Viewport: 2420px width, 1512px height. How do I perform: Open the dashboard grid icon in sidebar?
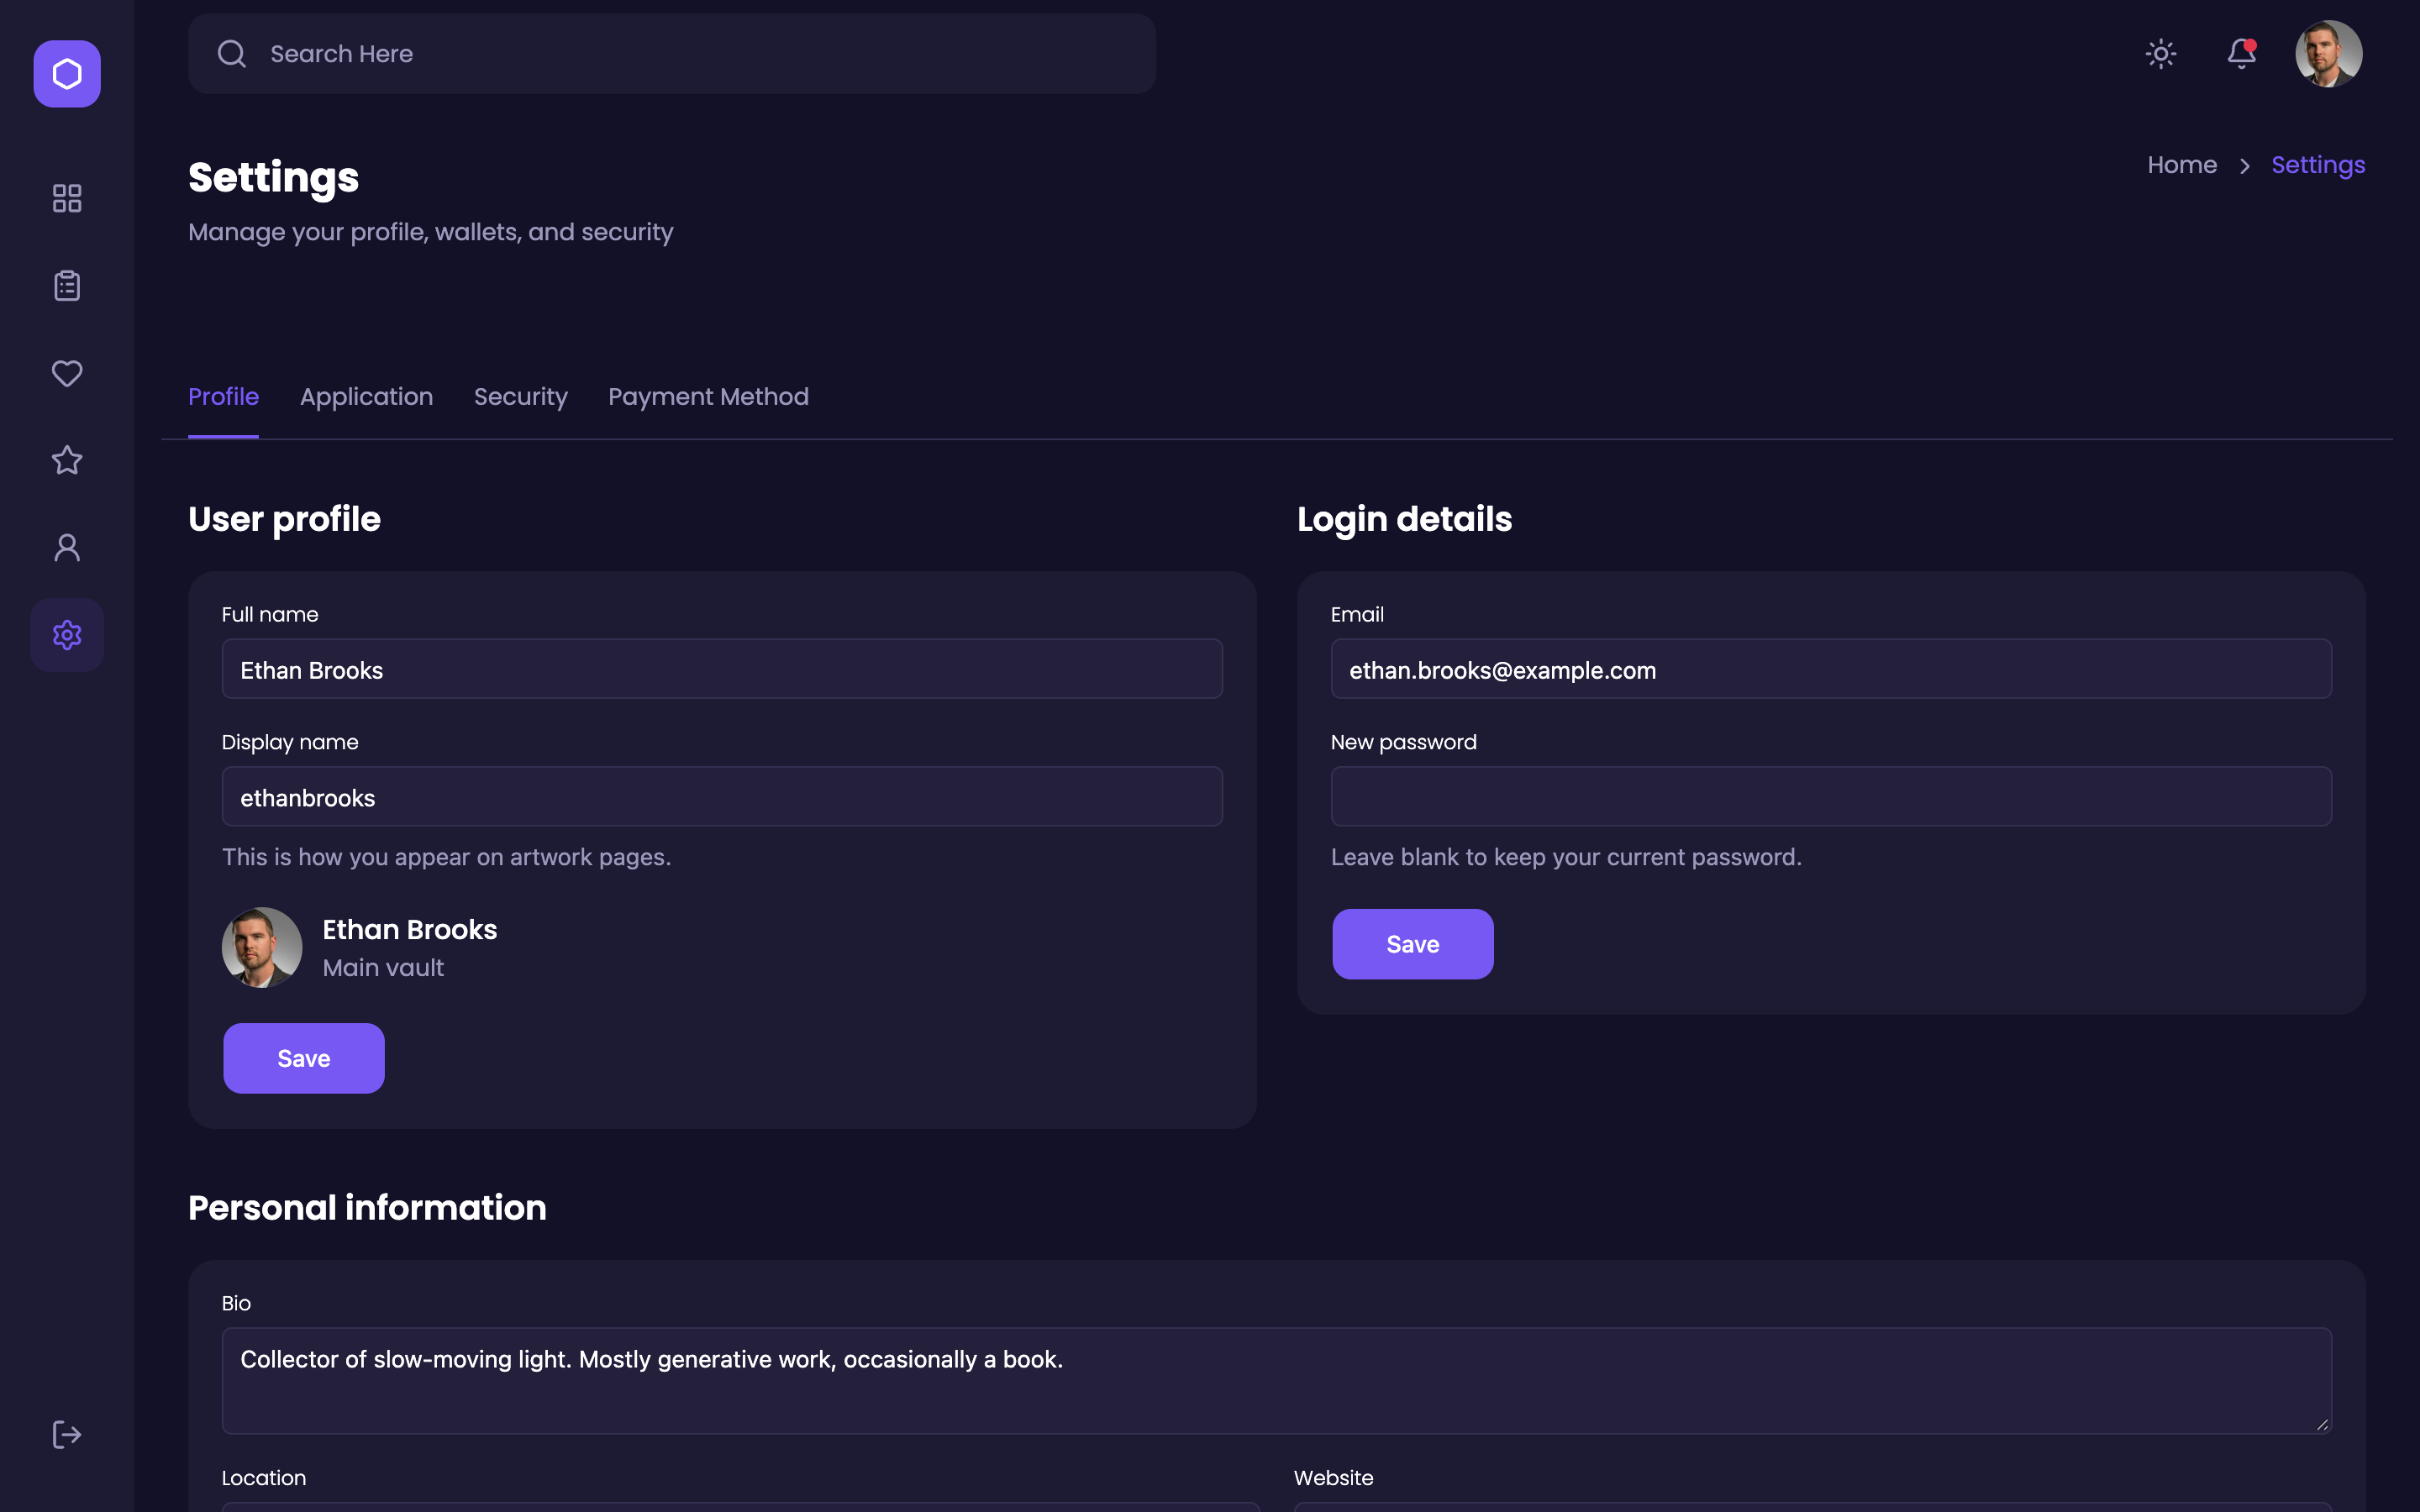(x=67, y=198)
